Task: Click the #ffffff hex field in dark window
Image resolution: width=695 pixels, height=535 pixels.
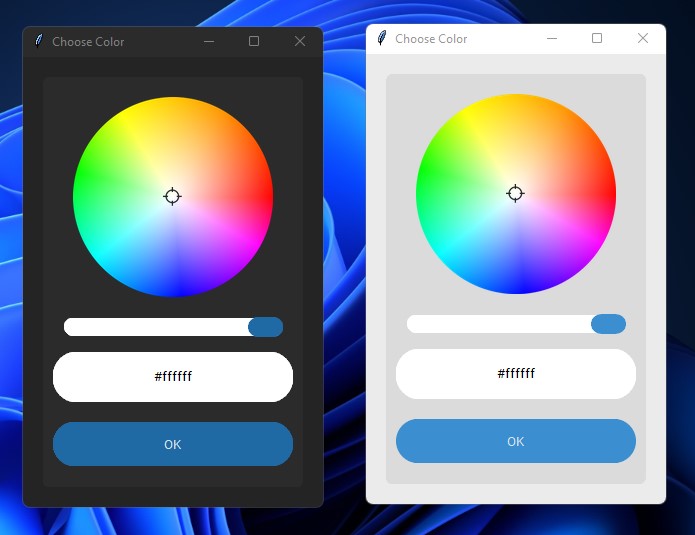Action: click(173, 377)
